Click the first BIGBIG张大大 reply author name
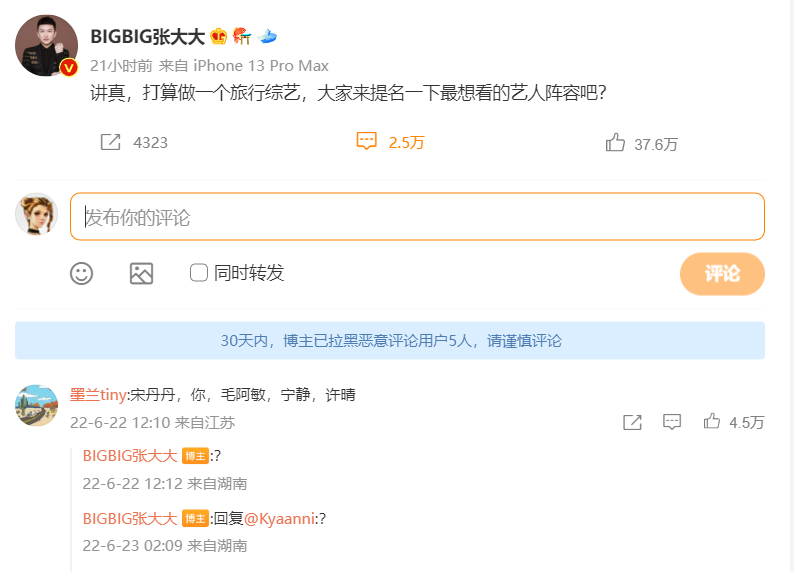This screenshot has width=794, height=572. coord(130,456)
